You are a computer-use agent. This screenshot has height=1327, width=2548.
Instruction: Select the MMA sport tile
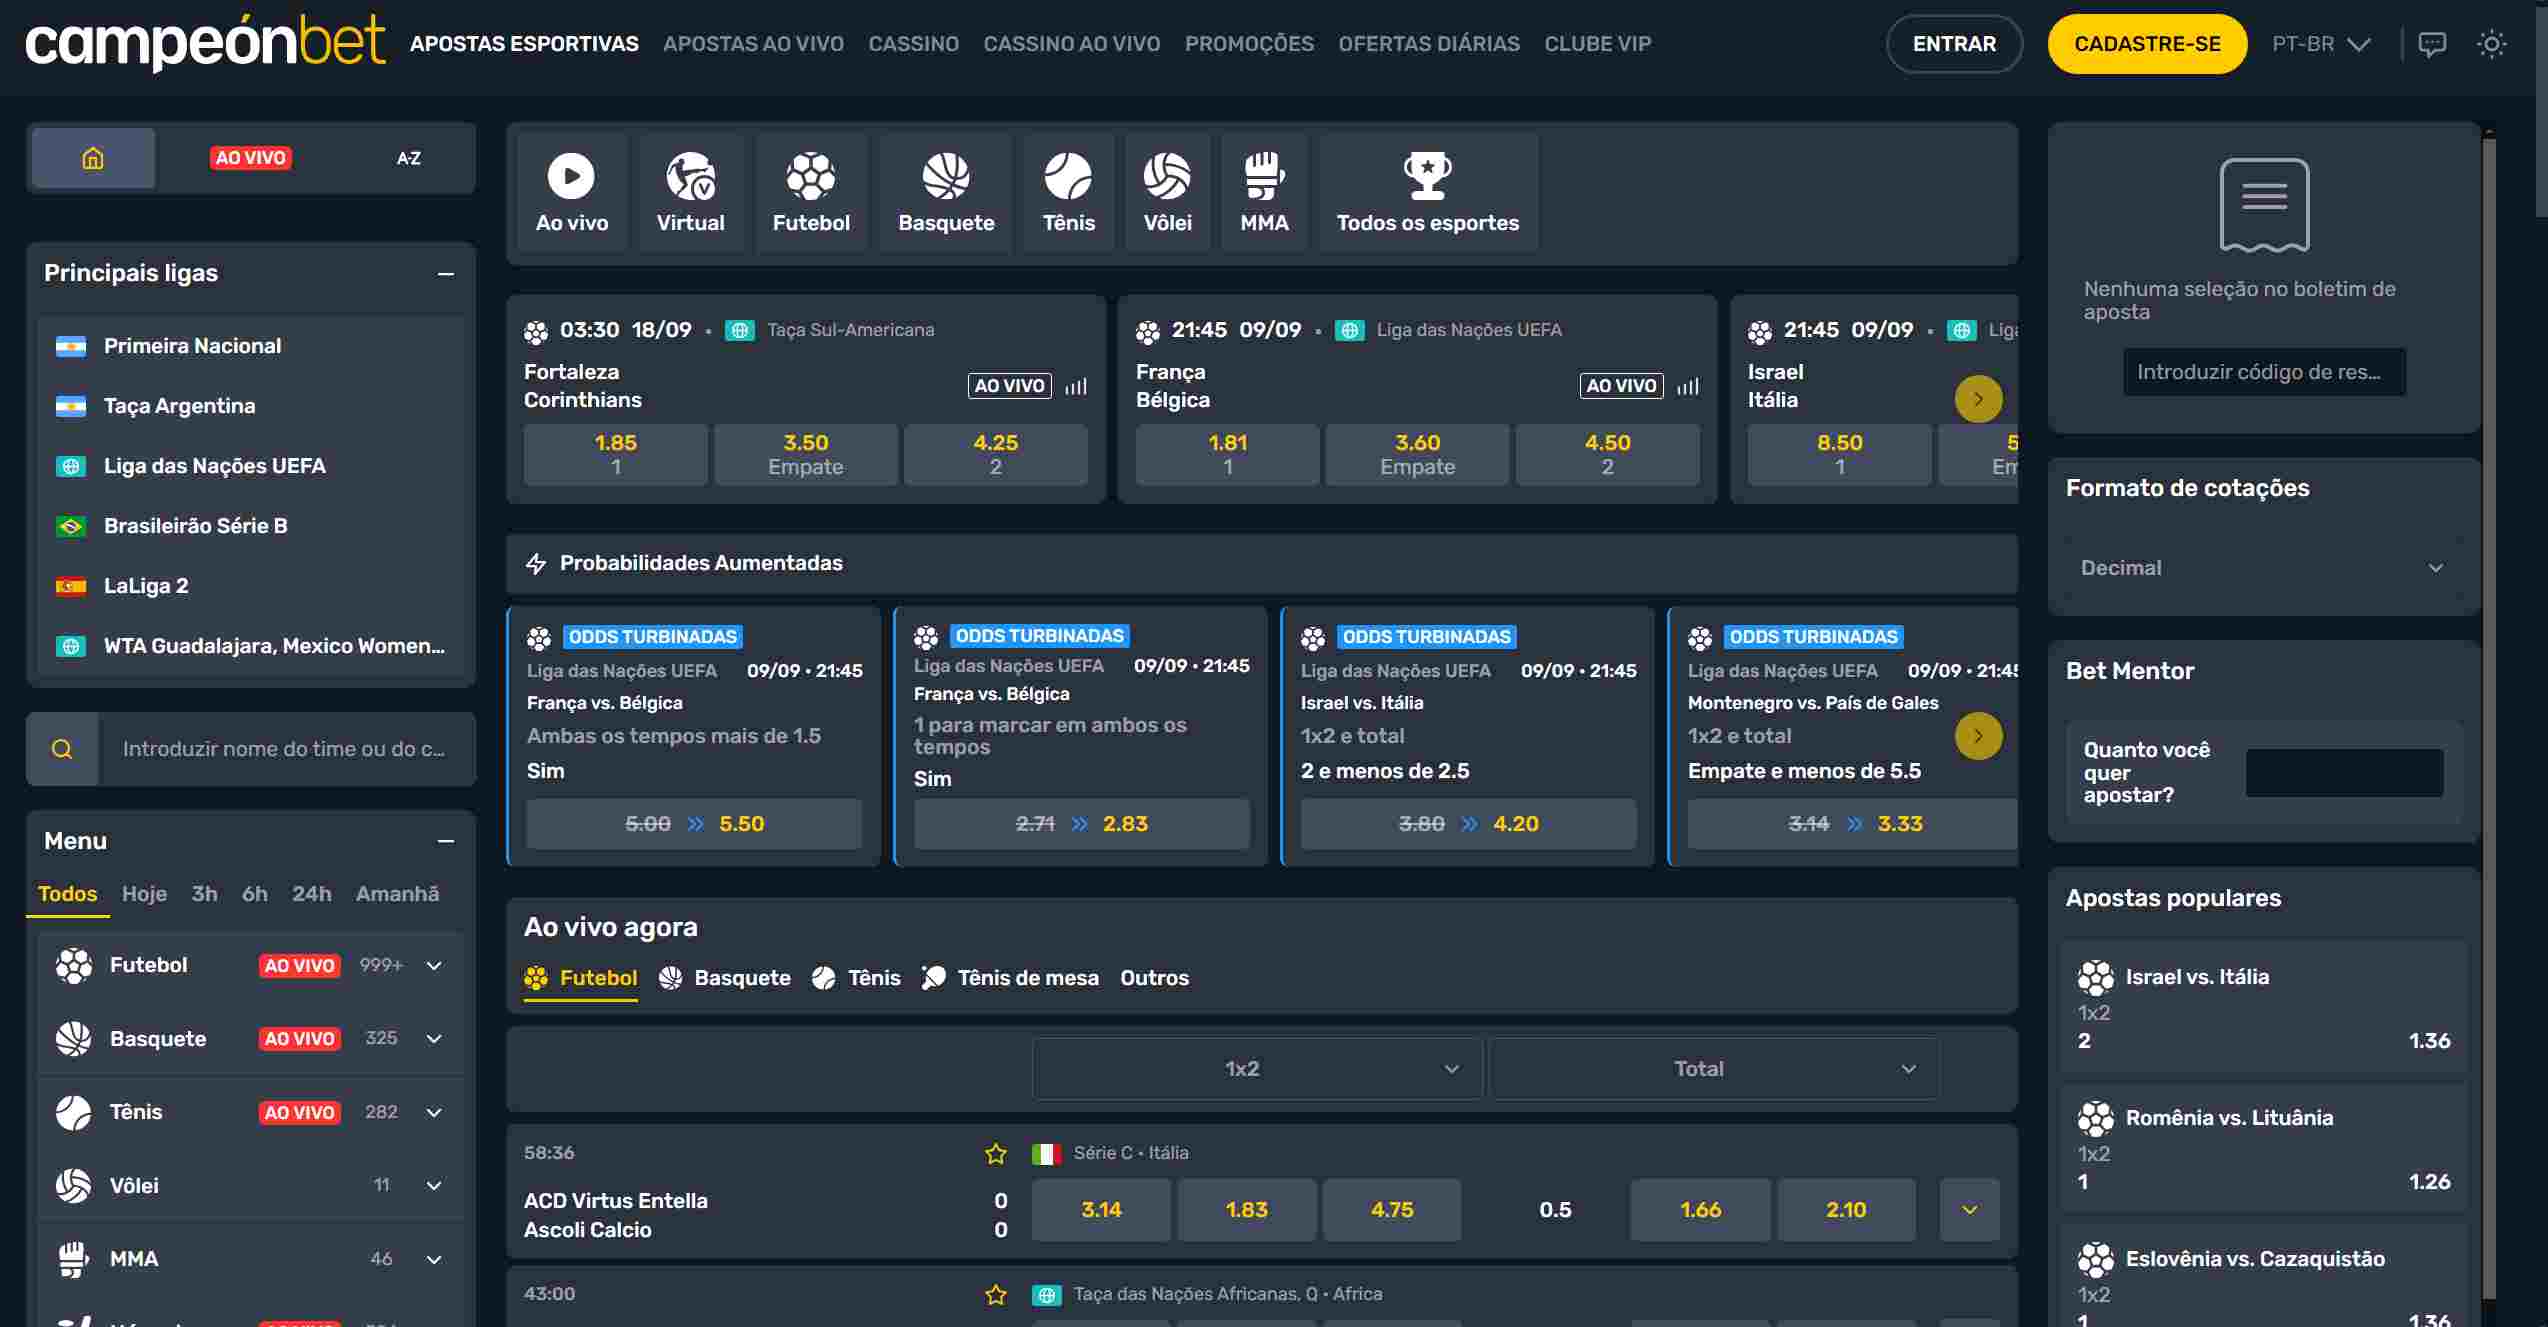click(1264, 193)
